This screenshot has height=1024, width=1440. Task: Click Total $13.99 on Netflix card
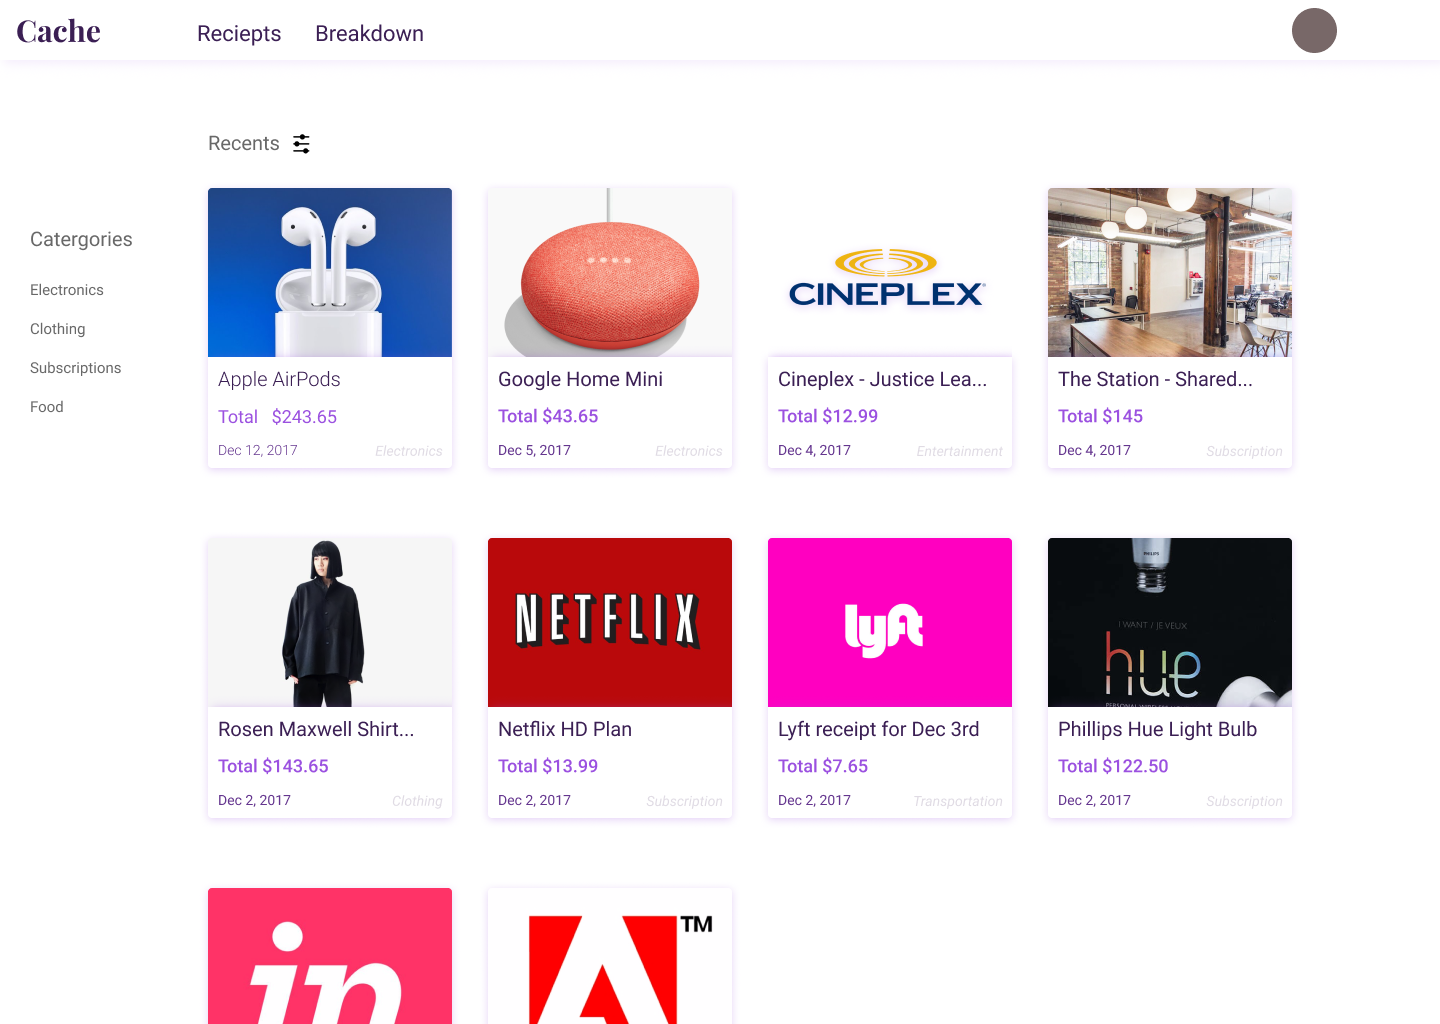pyautogui.click(x=548, y=767)
